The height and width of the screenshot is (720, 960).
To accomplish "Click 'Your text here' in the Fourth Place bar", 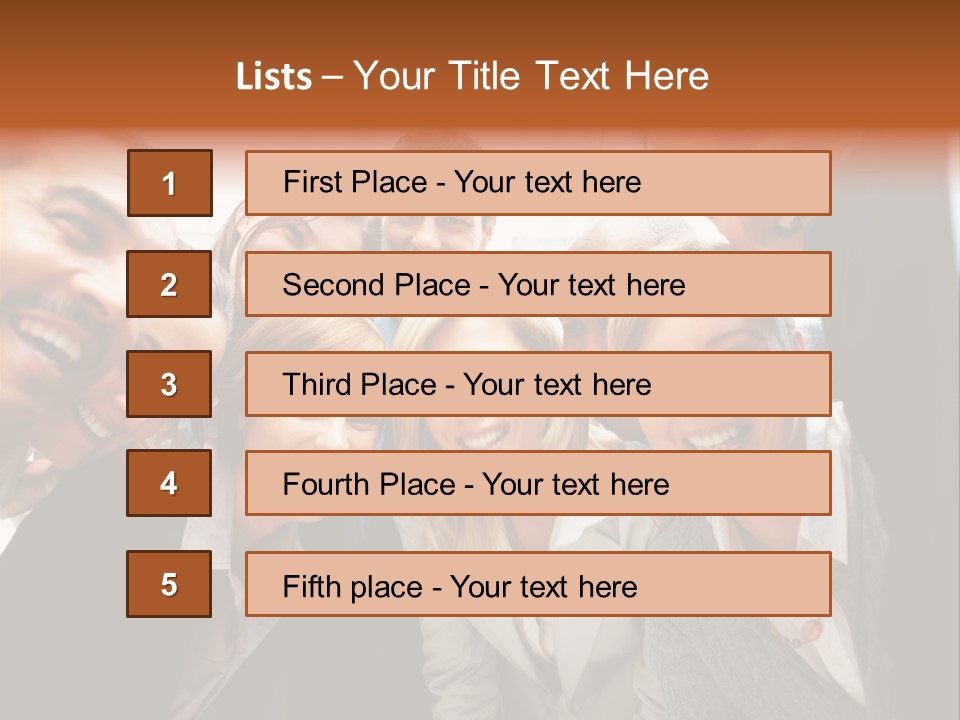I will click(x=575, y=485).
